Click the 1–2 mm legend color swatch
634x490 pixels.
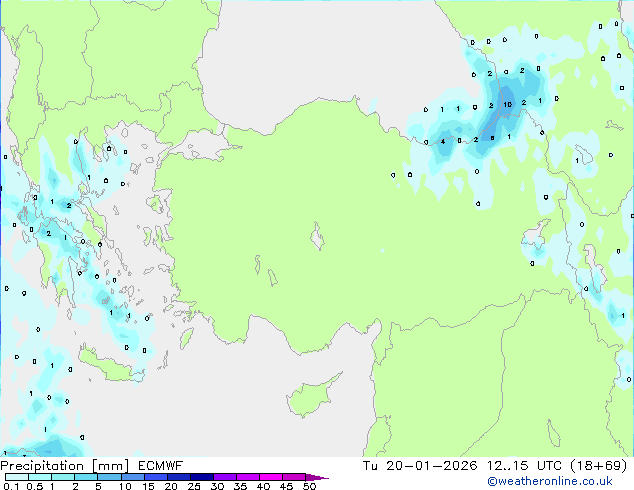point(63,477)
